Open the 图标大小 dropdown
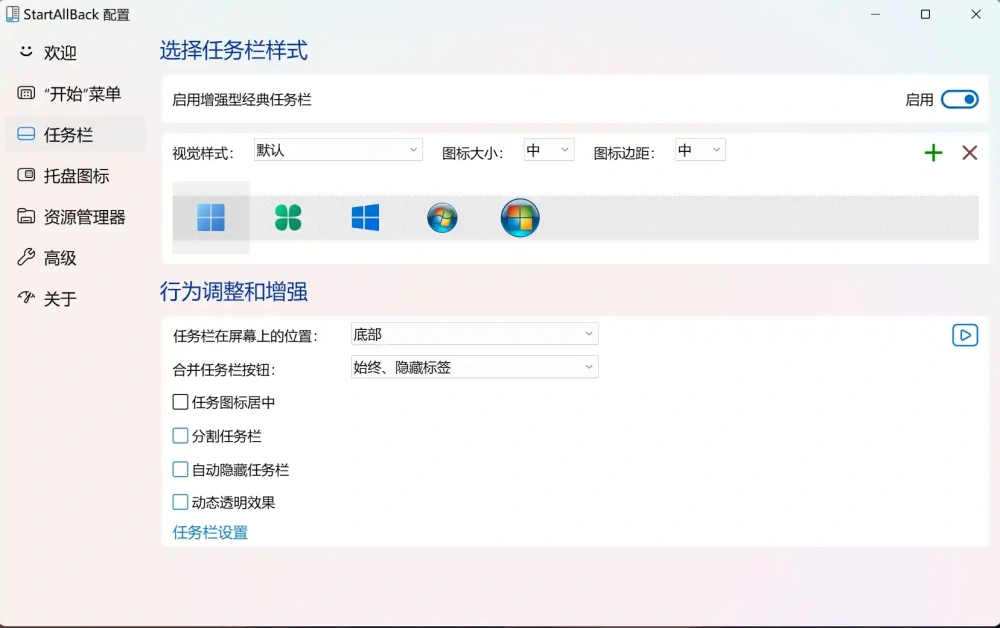The height and width of the screenshot is (628, 1000). coord(549,150)
